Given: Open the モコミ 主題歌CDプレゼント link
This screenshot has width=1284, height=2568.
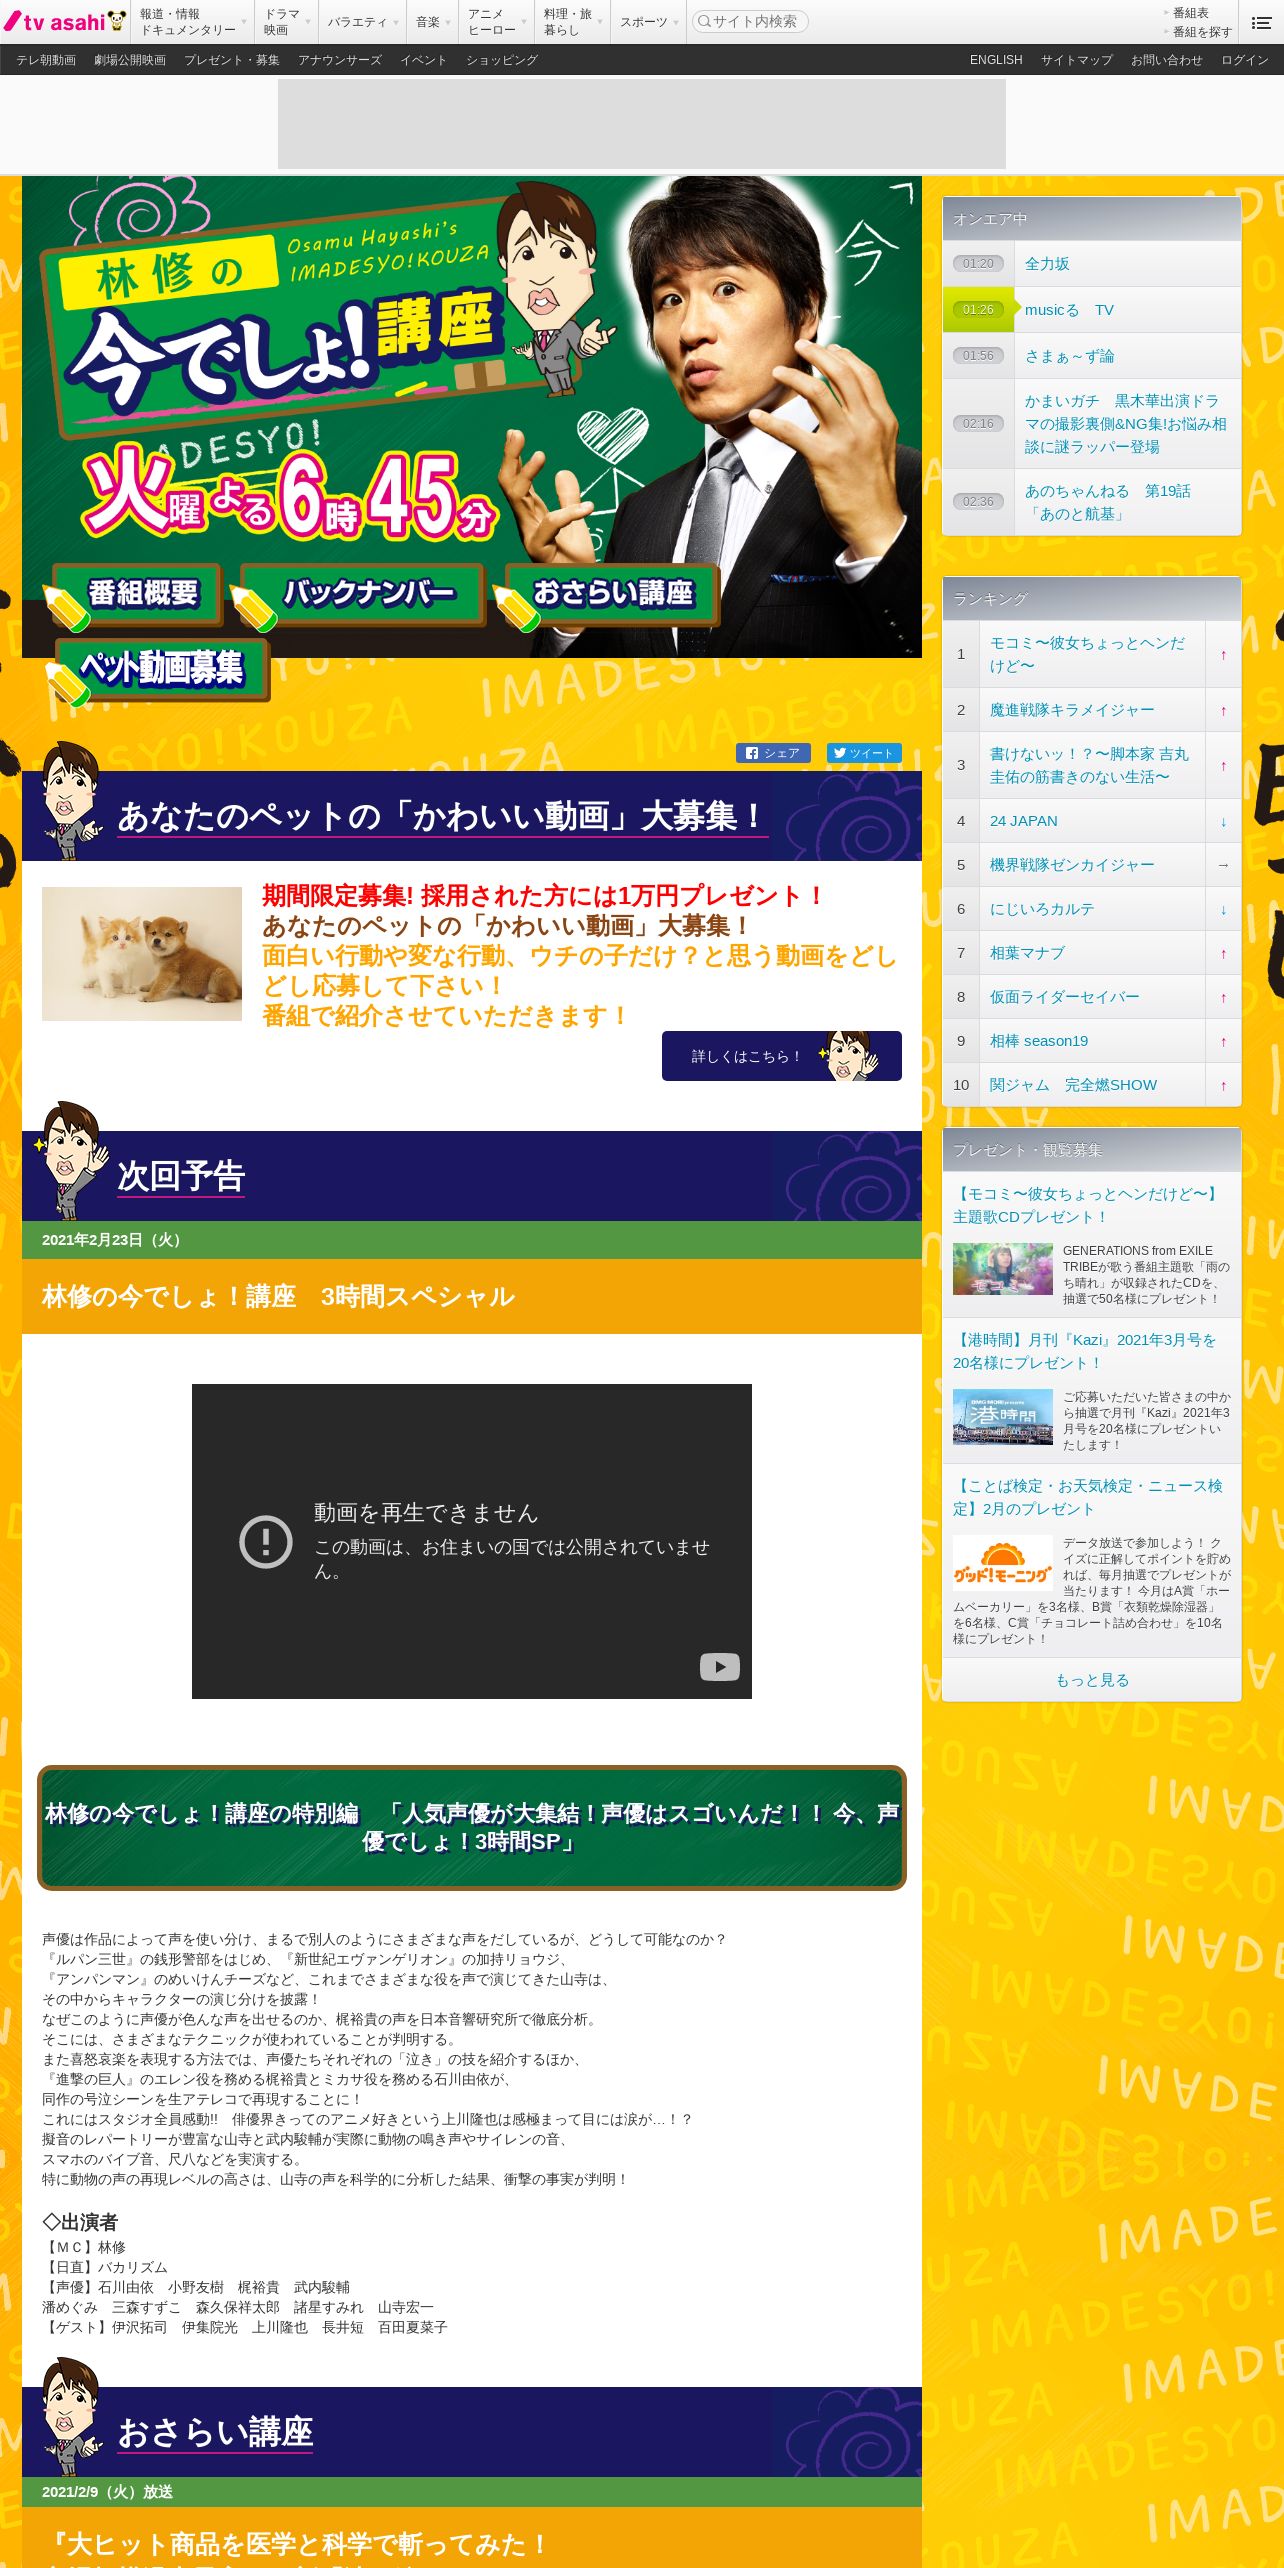Looking at the screenshot, I should (1087, 1205).
